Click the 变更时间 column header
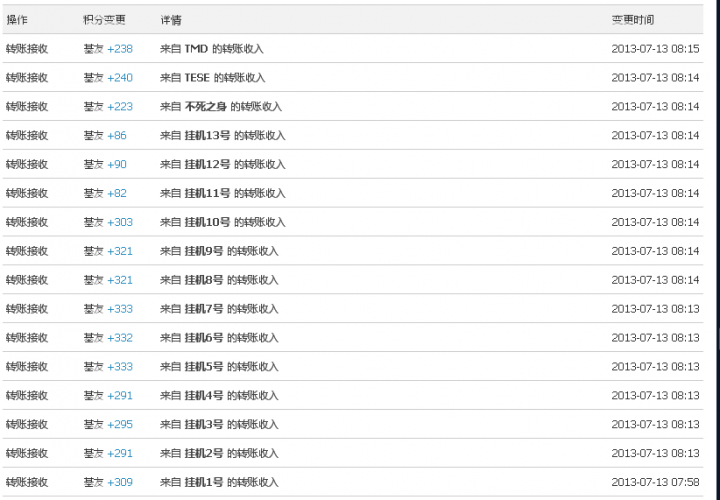The height and width of the screenshot is (500, 720). coord(633,20)
